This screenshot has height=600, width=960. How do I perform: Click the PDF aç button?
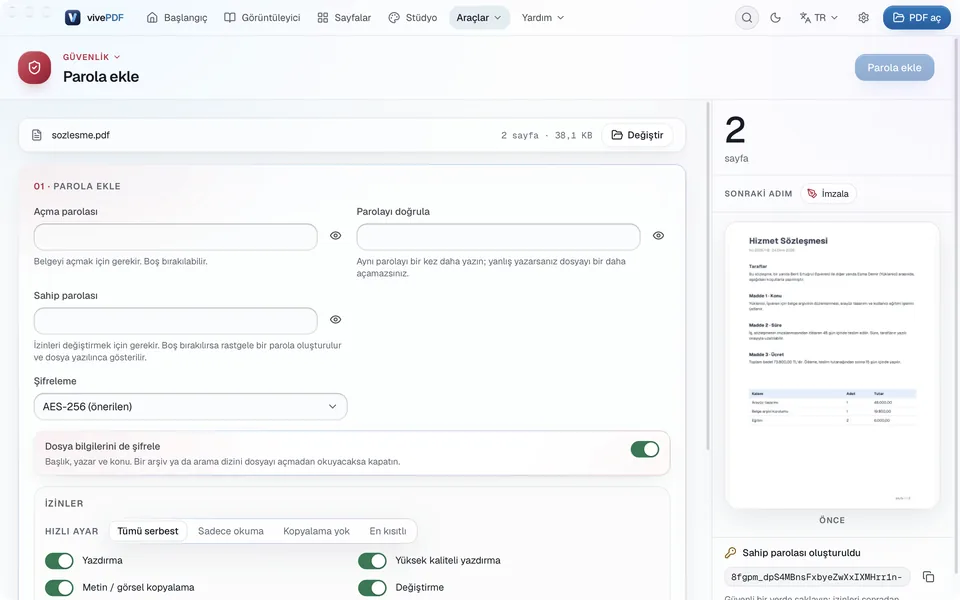pyautogui.click(x=917, y=18)
